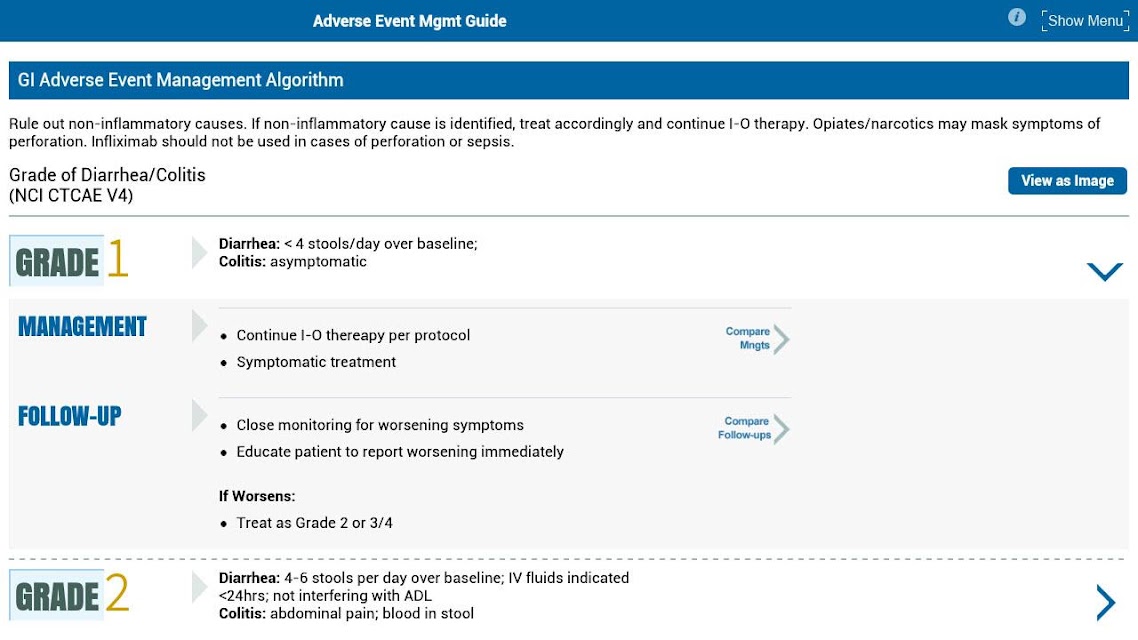The image size is (1138, 640).
Task: Select the Grade 1 badge
Action: point(70,260)
